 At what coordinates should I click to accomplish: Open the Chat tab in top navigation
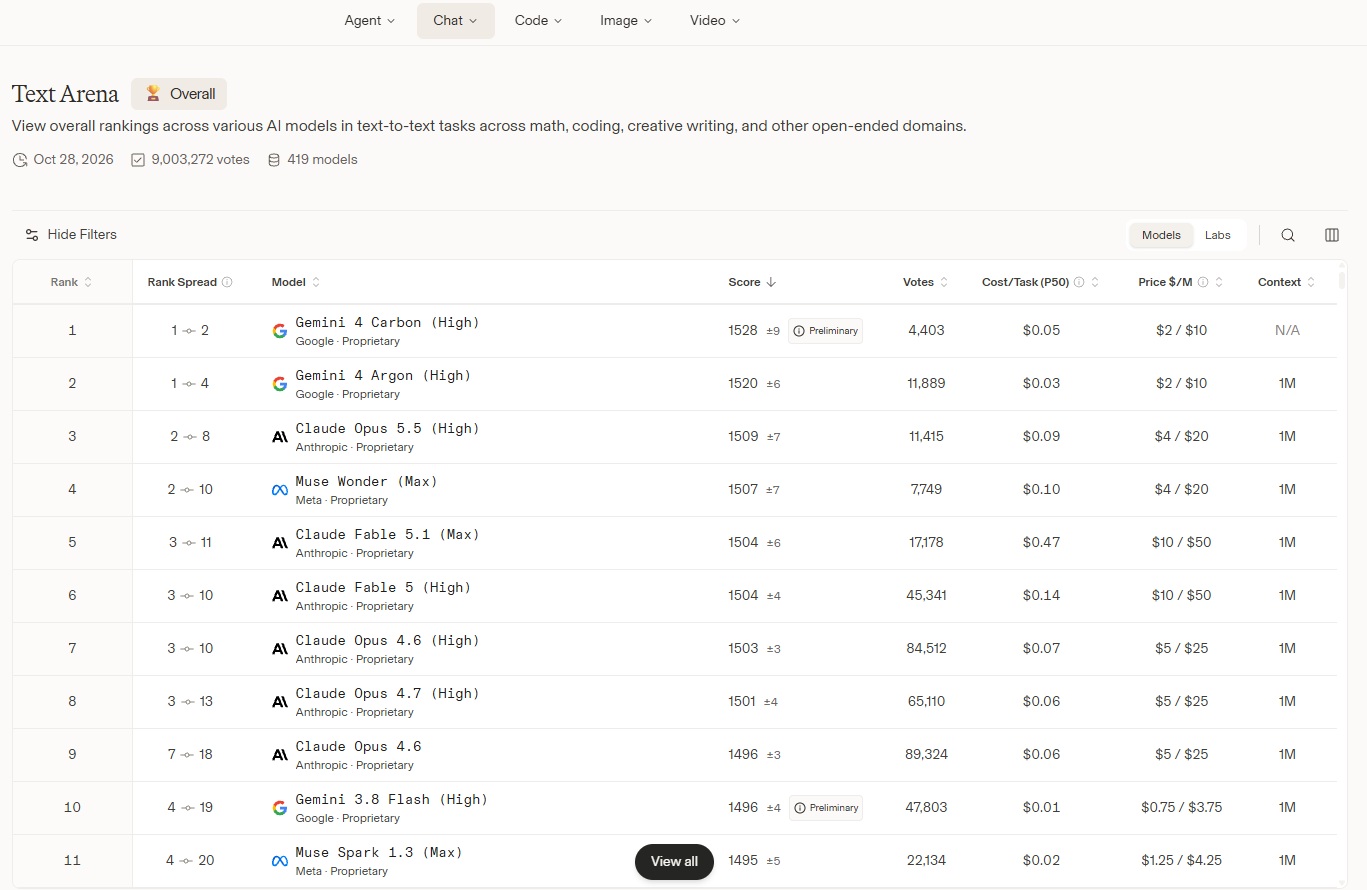[x=456, y=20]
